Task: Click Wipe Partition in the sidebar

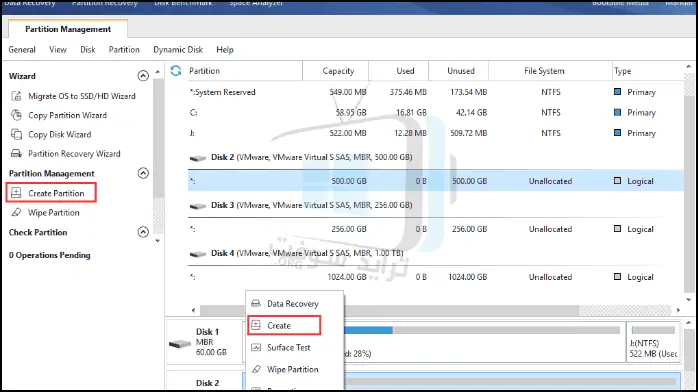Action: (x=54, y=212)
